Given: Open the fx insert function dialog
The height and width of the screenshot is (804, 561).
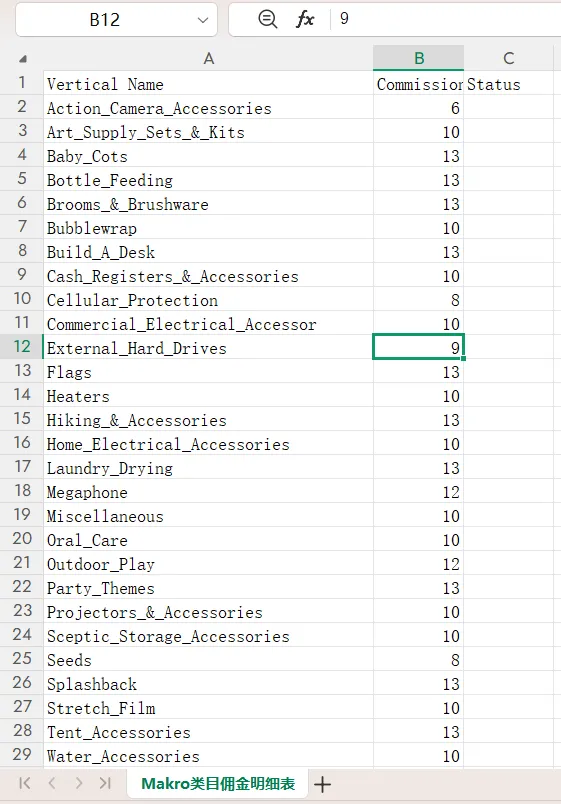Looking at the screenshot, I should [x=305, y=19].
